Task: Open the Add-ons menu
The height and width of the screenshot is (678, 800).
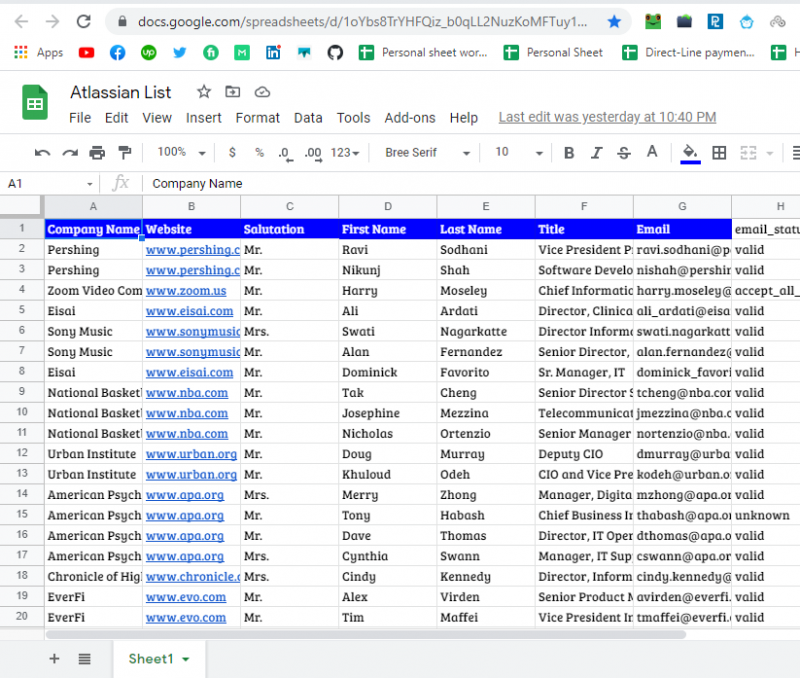Action: tap(410, 118)
